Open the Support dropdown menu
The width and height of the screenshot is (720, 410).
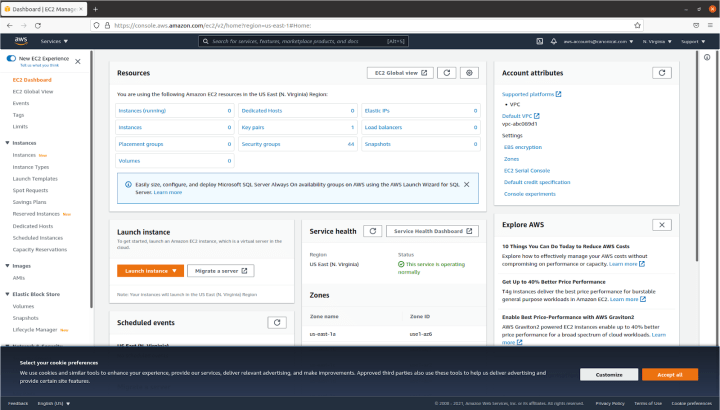tap(693, 41)
